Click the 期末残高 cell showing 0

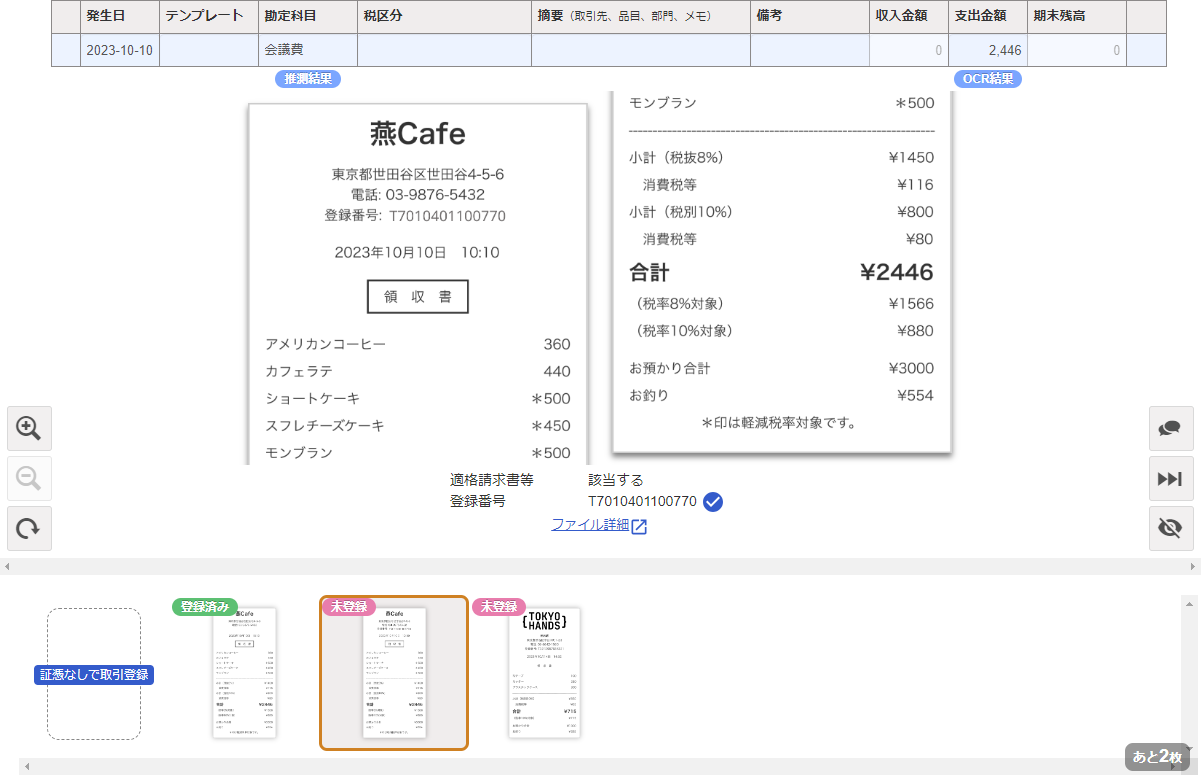pos(1077,50)
